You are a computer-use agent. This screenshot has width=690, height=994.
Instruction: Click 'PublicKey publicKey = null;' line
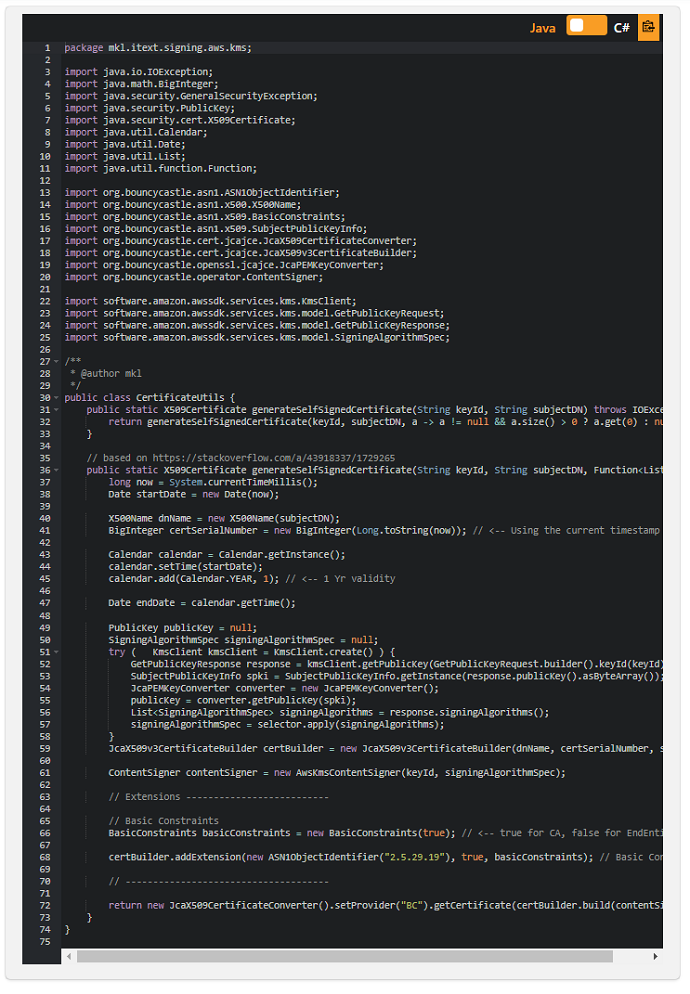tap(183, 628)
